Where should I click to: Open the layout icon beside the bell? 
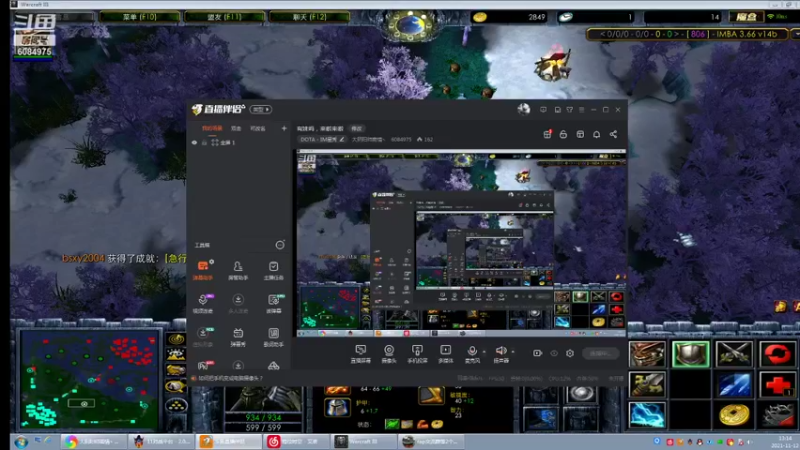click(x=580, y=134)
